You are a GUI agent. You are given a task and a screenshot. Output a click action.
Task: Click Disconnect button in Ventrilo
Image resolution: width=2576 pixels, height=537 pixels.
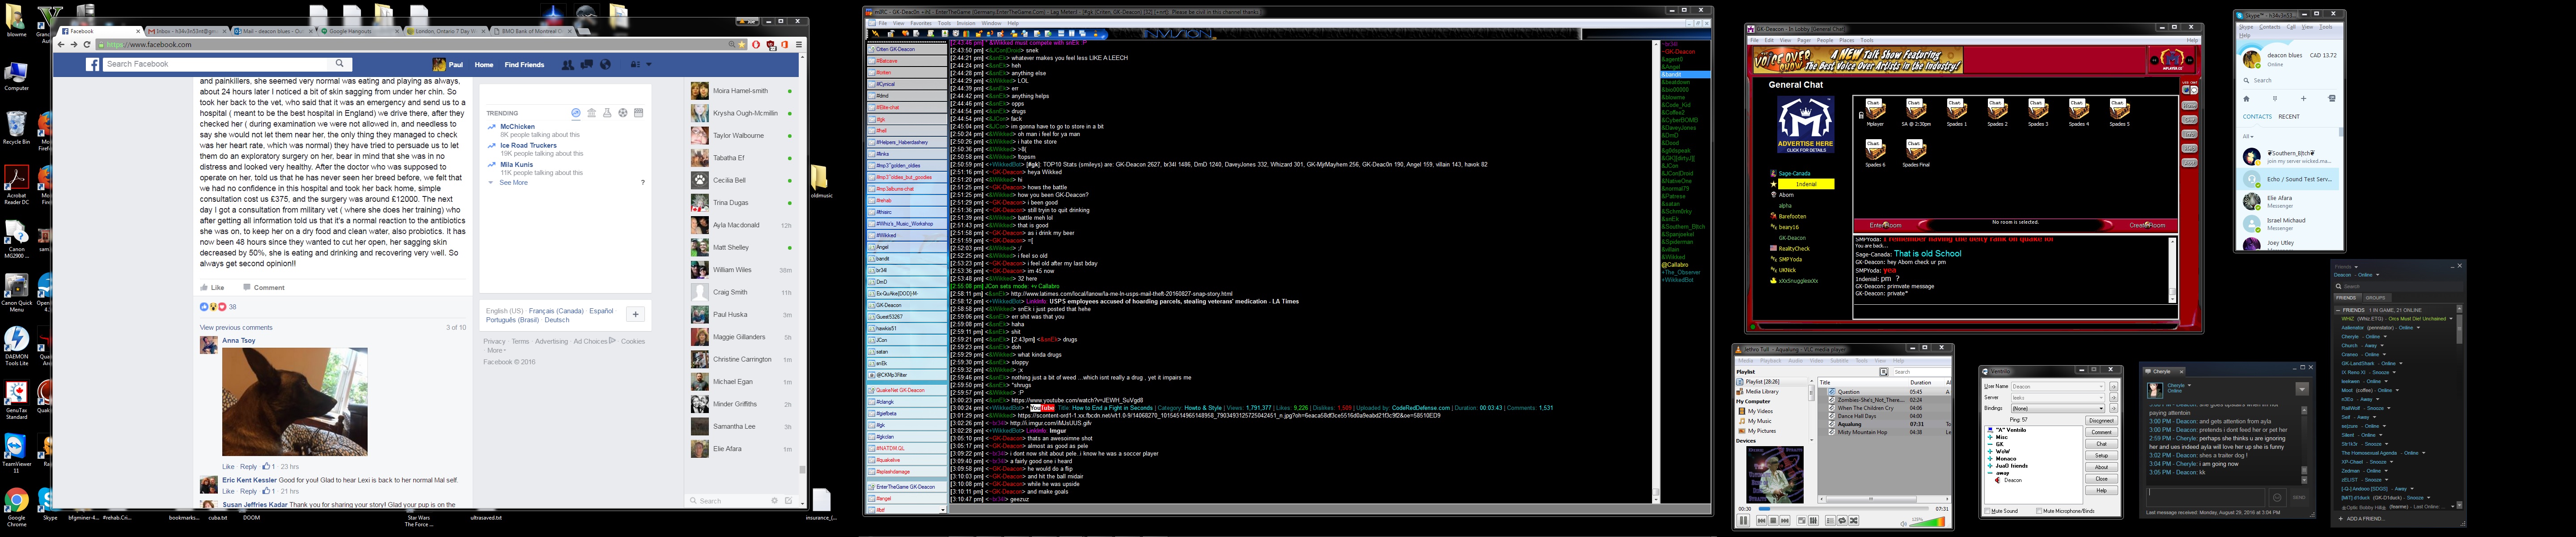coord(2102,421)
